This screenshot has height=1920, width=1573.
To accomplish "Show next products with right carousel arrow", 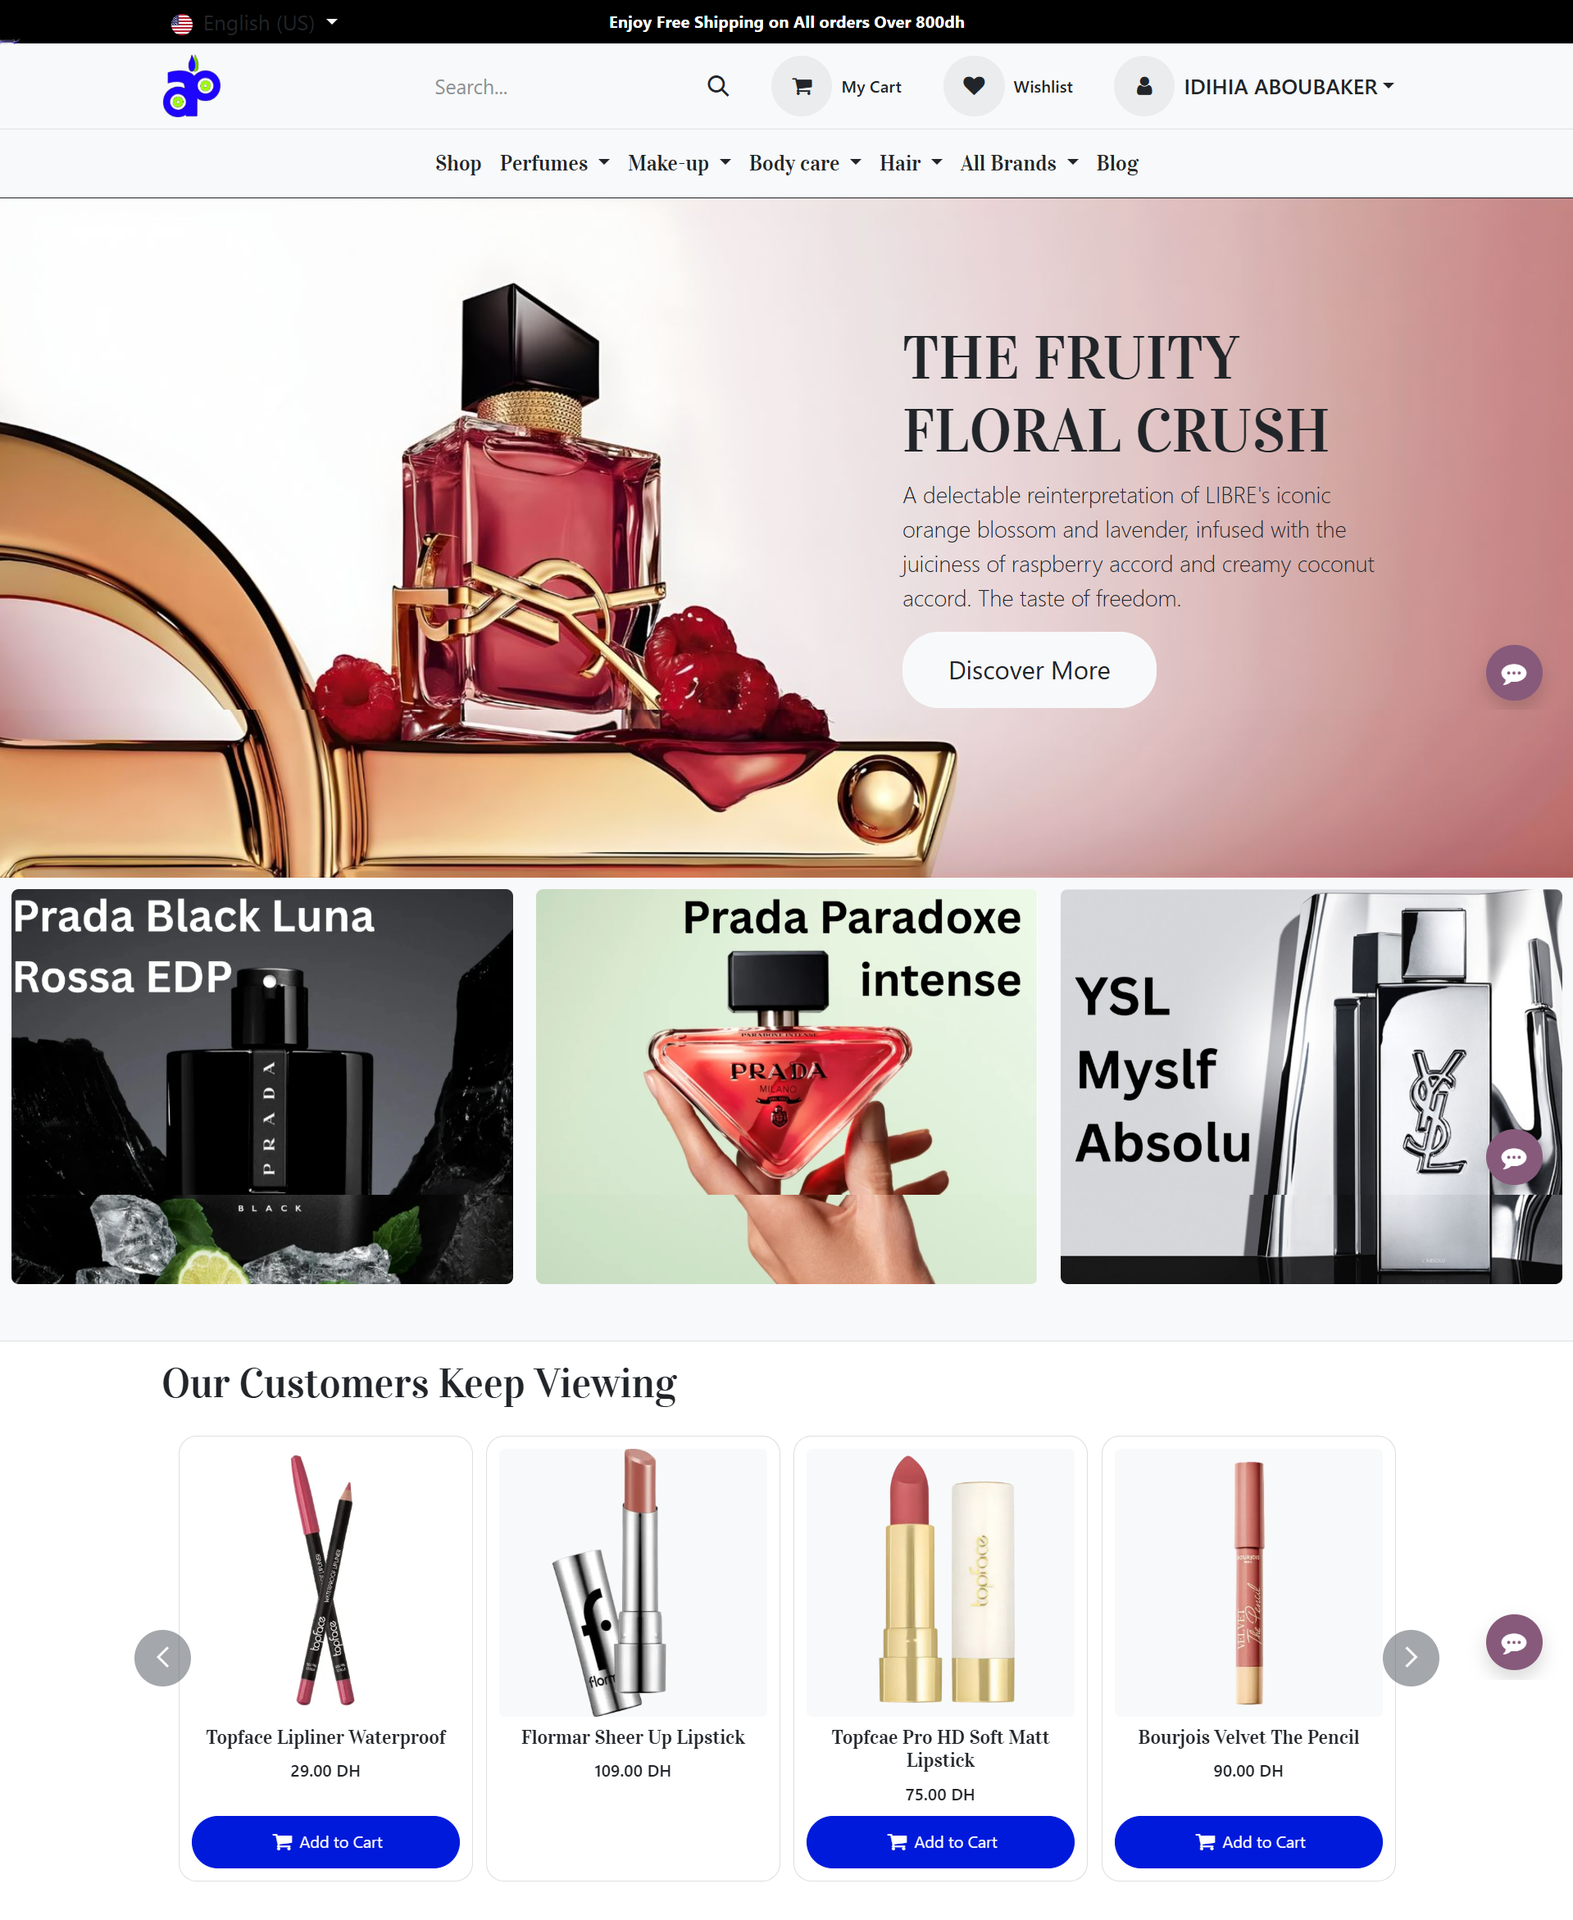I will 1410,1657.
